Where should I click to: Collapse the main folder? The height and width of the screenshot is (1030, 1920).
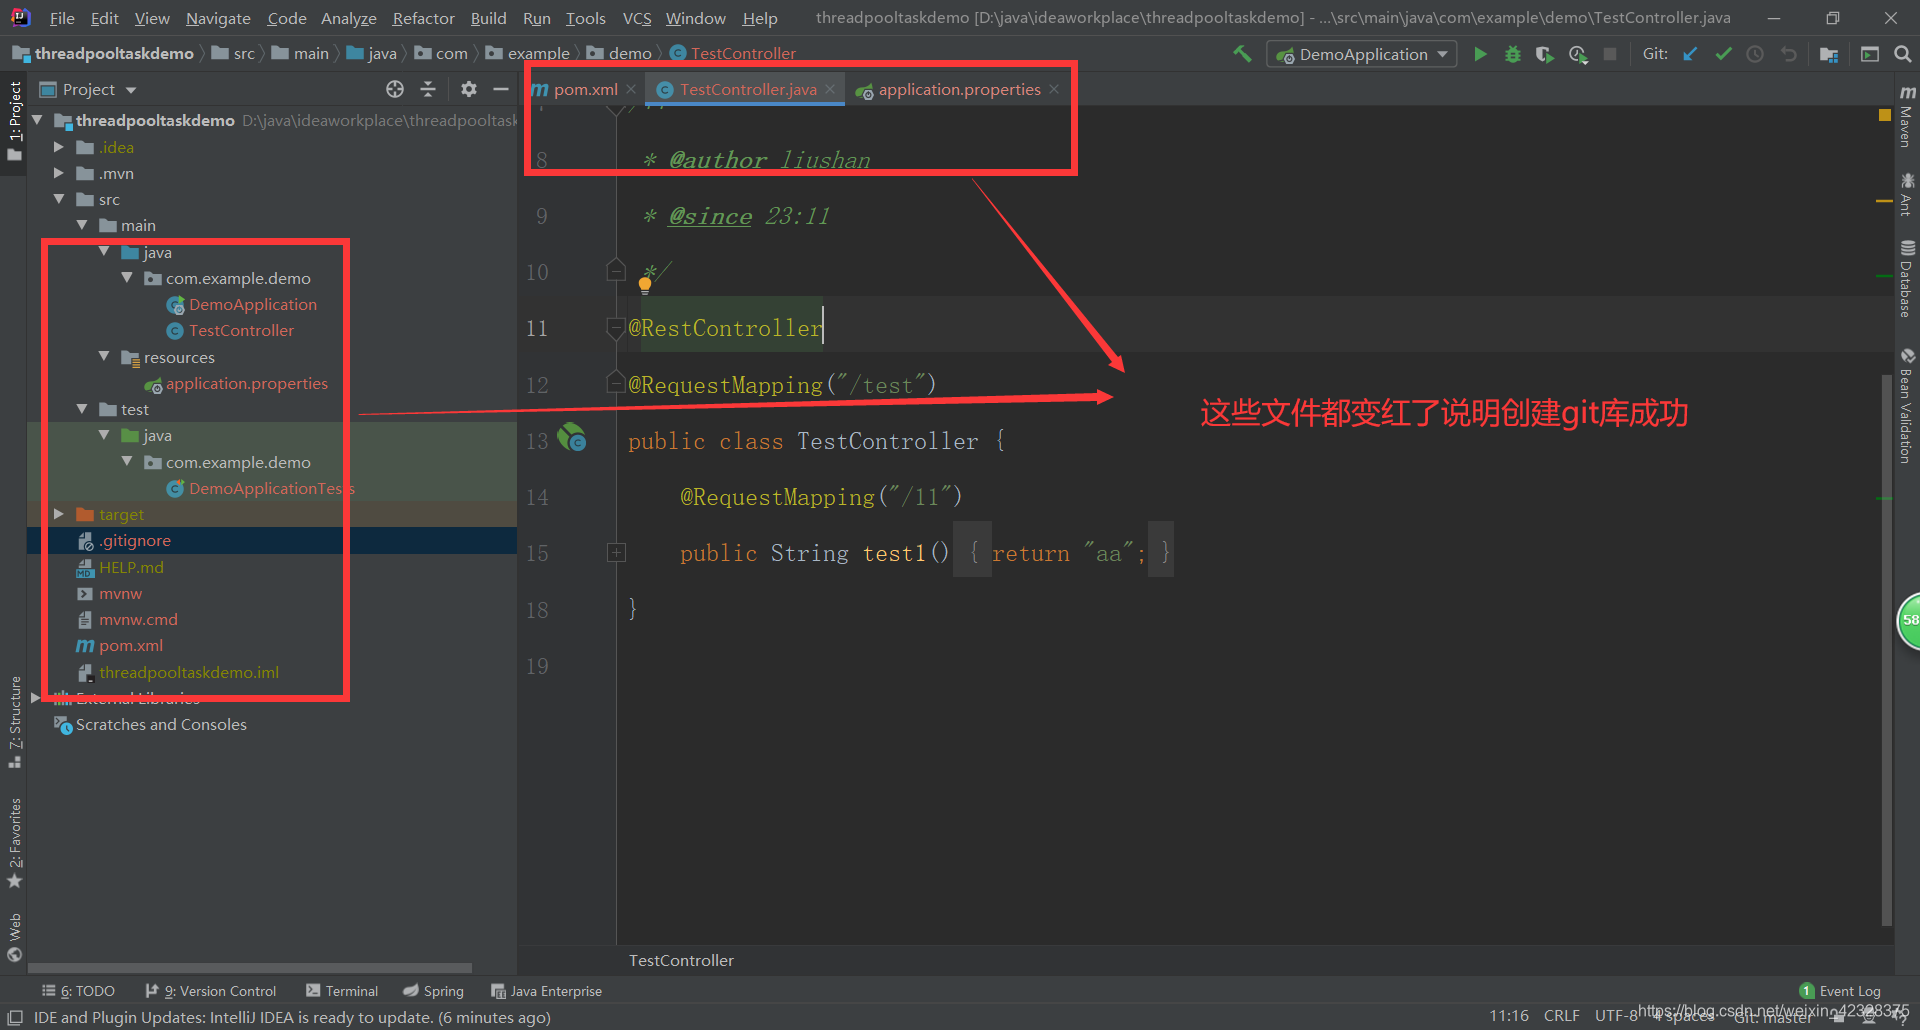pyautogui.click(x=82, y=225)
